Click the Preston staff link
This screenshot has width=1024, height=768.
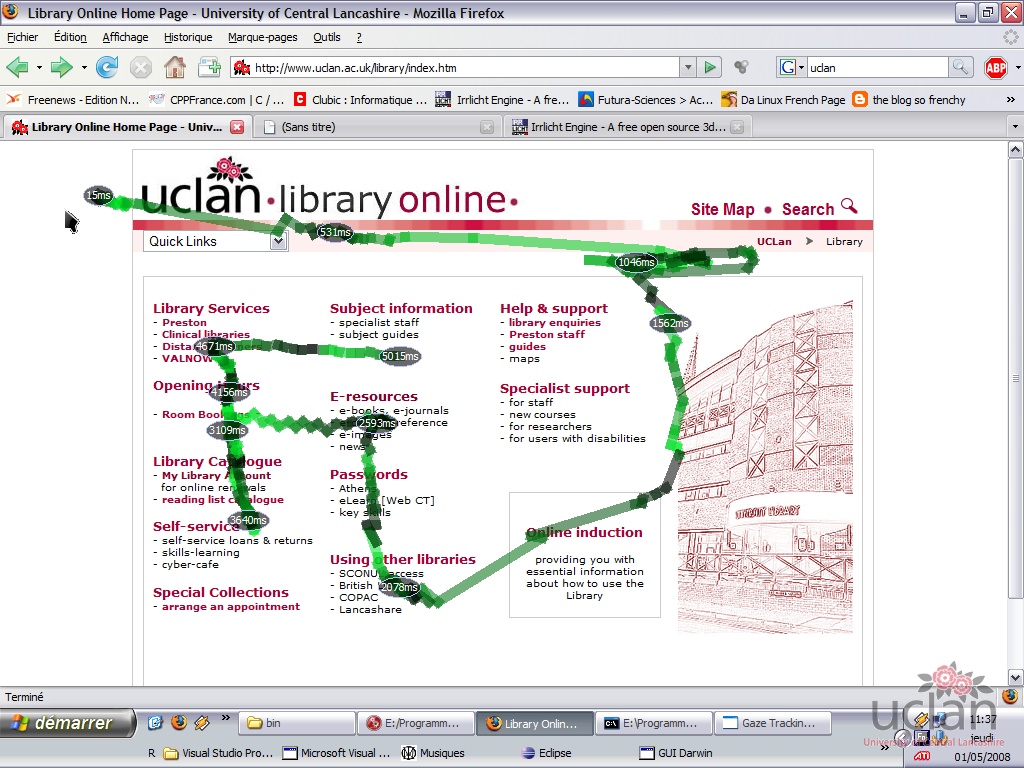[x=547, y=334]
